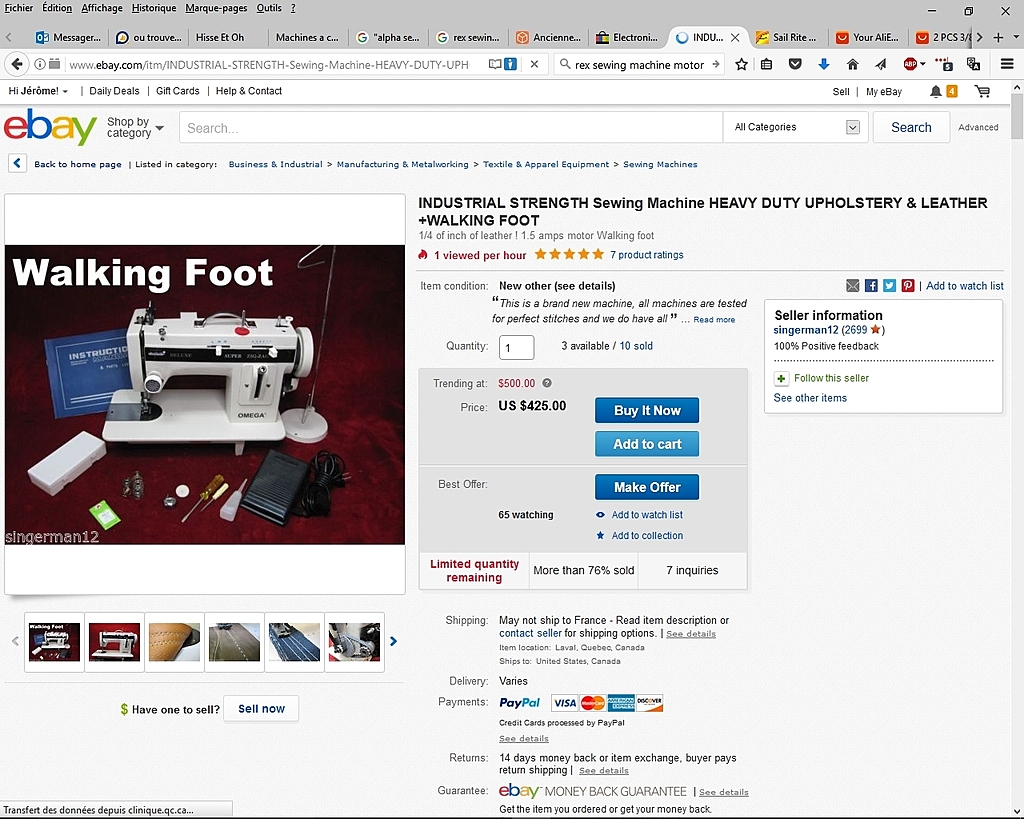
Task: Open the 10 sold link
Action: click(636, 345)
